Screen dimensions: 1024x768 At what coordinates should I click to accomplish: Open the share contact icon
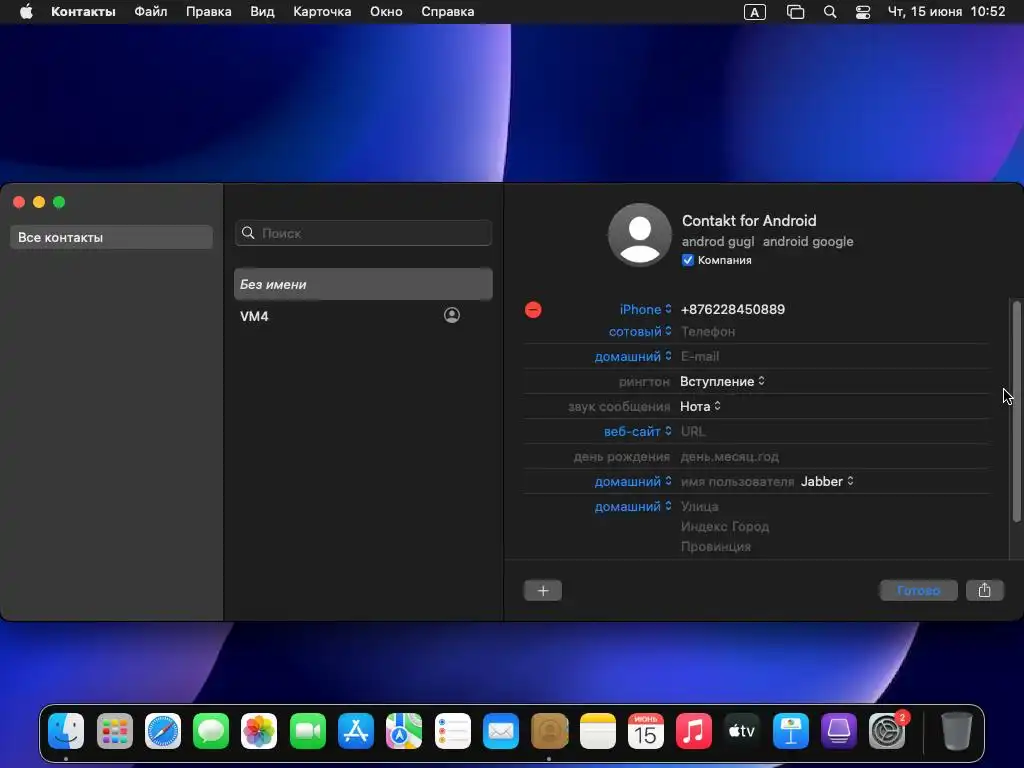[984, 590]
